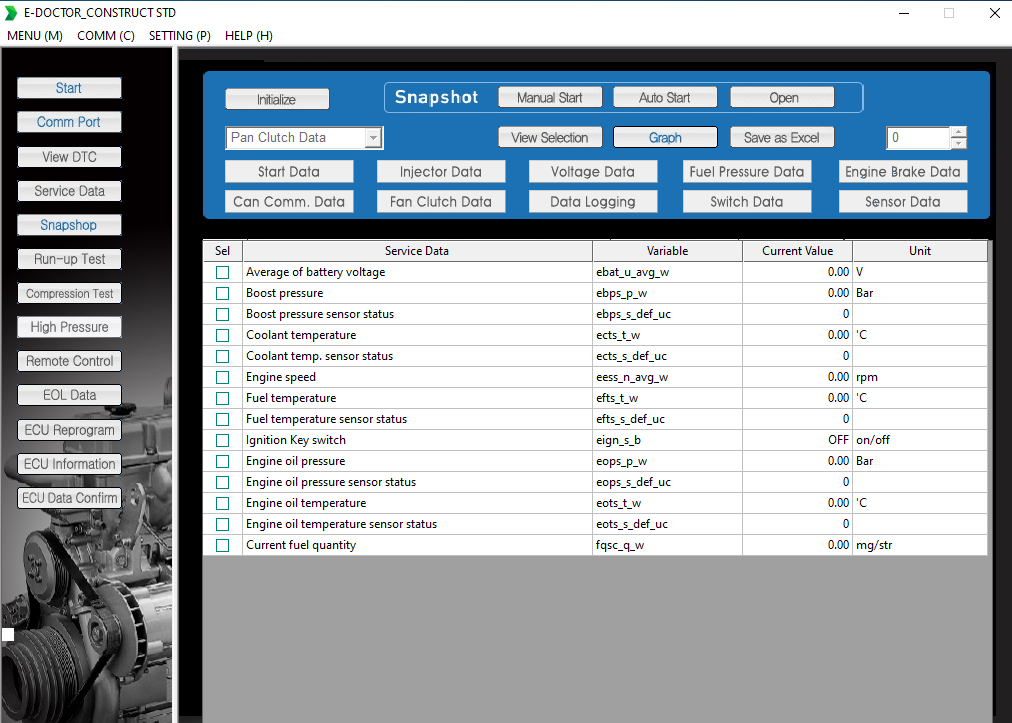Click the snapshot Open button
Image resolution: width=1012 pixels, height=723 pixels.
[x=782, y=97]
